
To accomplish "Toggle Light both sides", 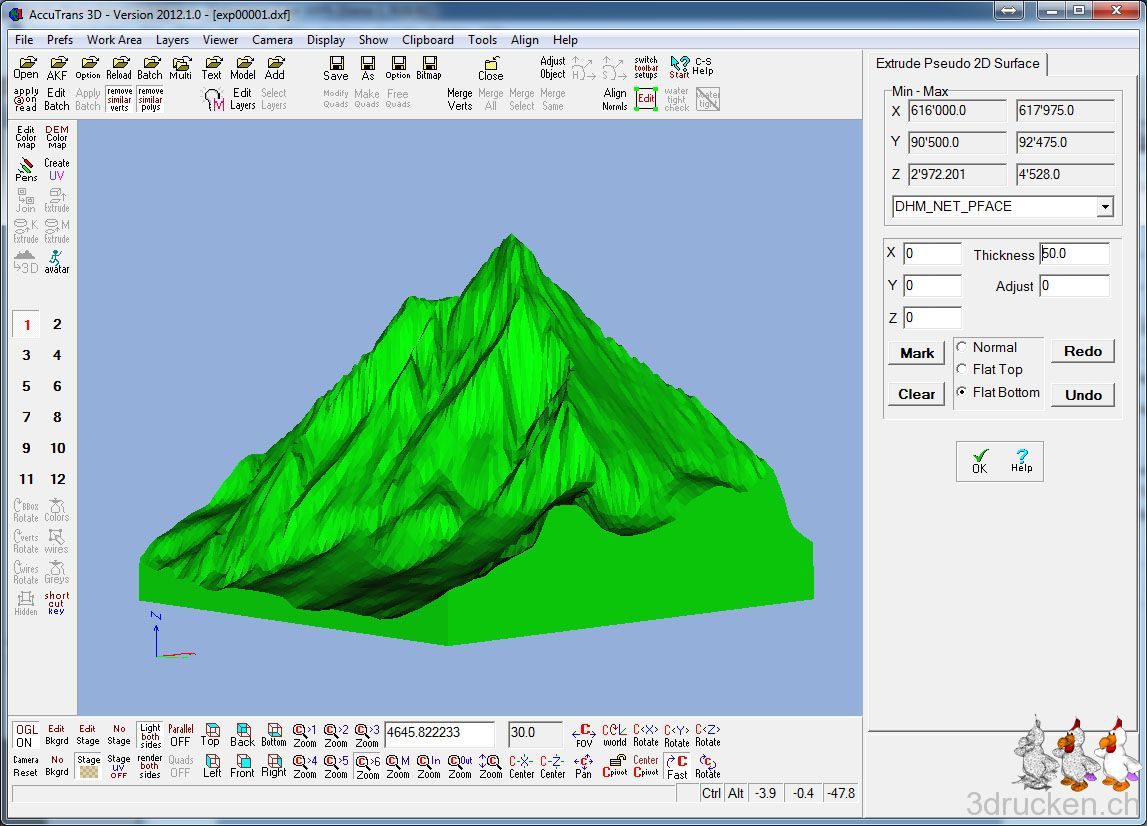I will click(150, 735).
